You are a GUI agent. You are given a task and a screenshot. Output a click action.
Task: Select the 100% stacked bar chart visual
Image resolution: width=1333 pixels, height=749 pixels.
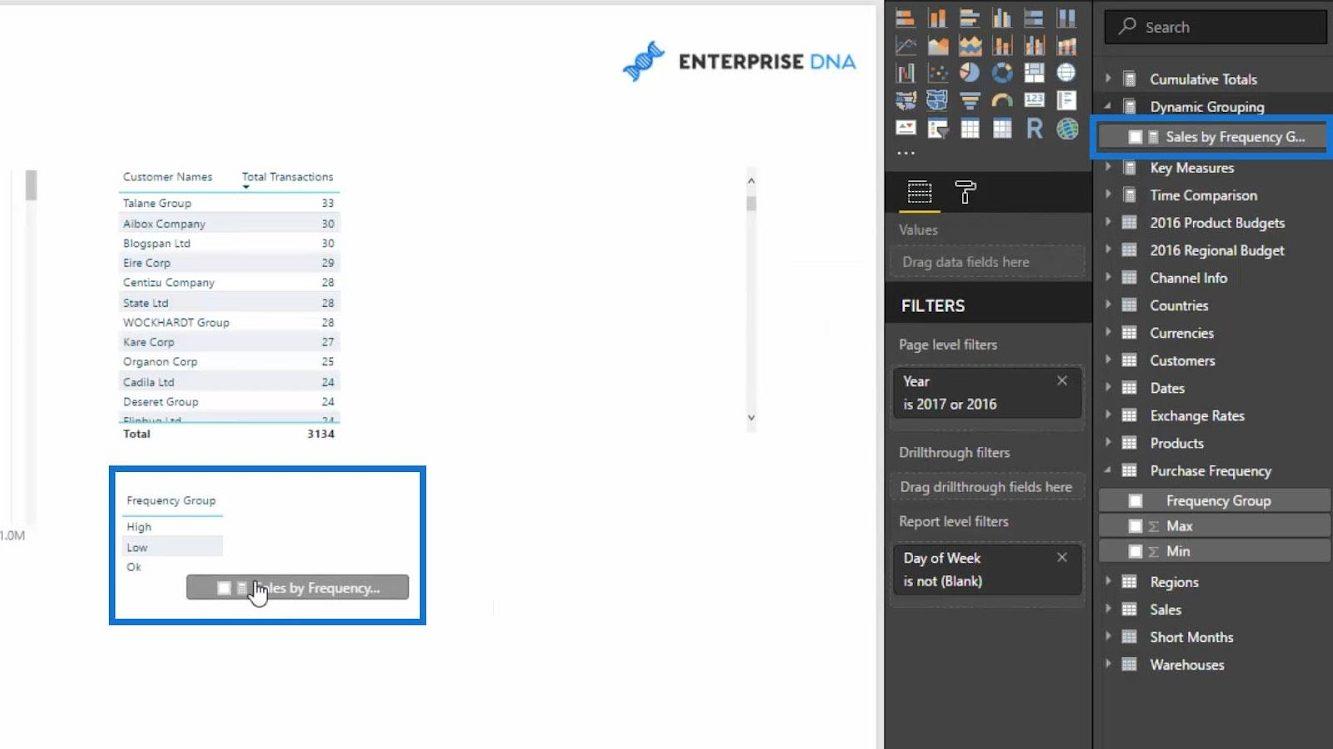(x=1034, y=18)
